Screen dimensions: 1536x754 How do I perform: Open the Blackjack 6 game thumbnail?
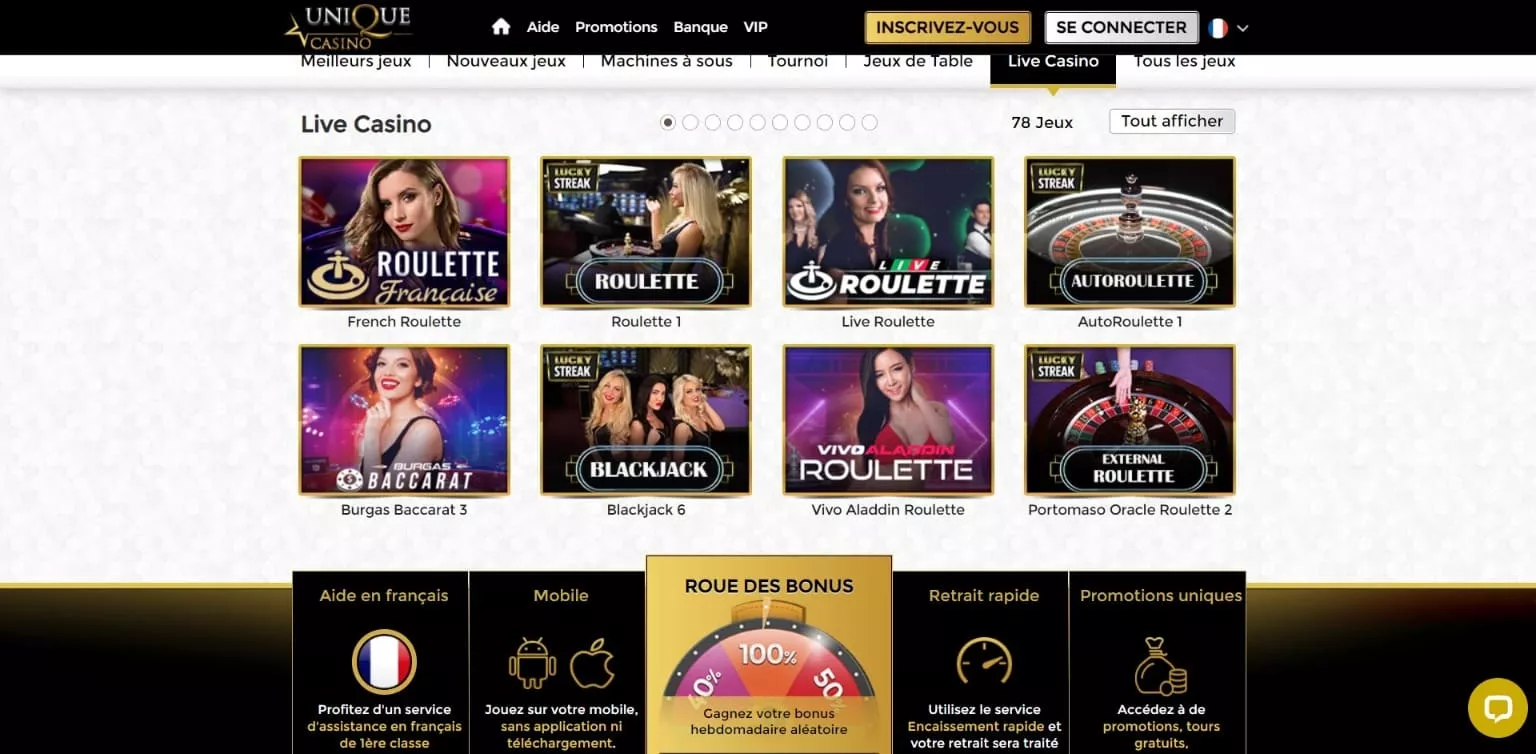(x=646, y=420)
